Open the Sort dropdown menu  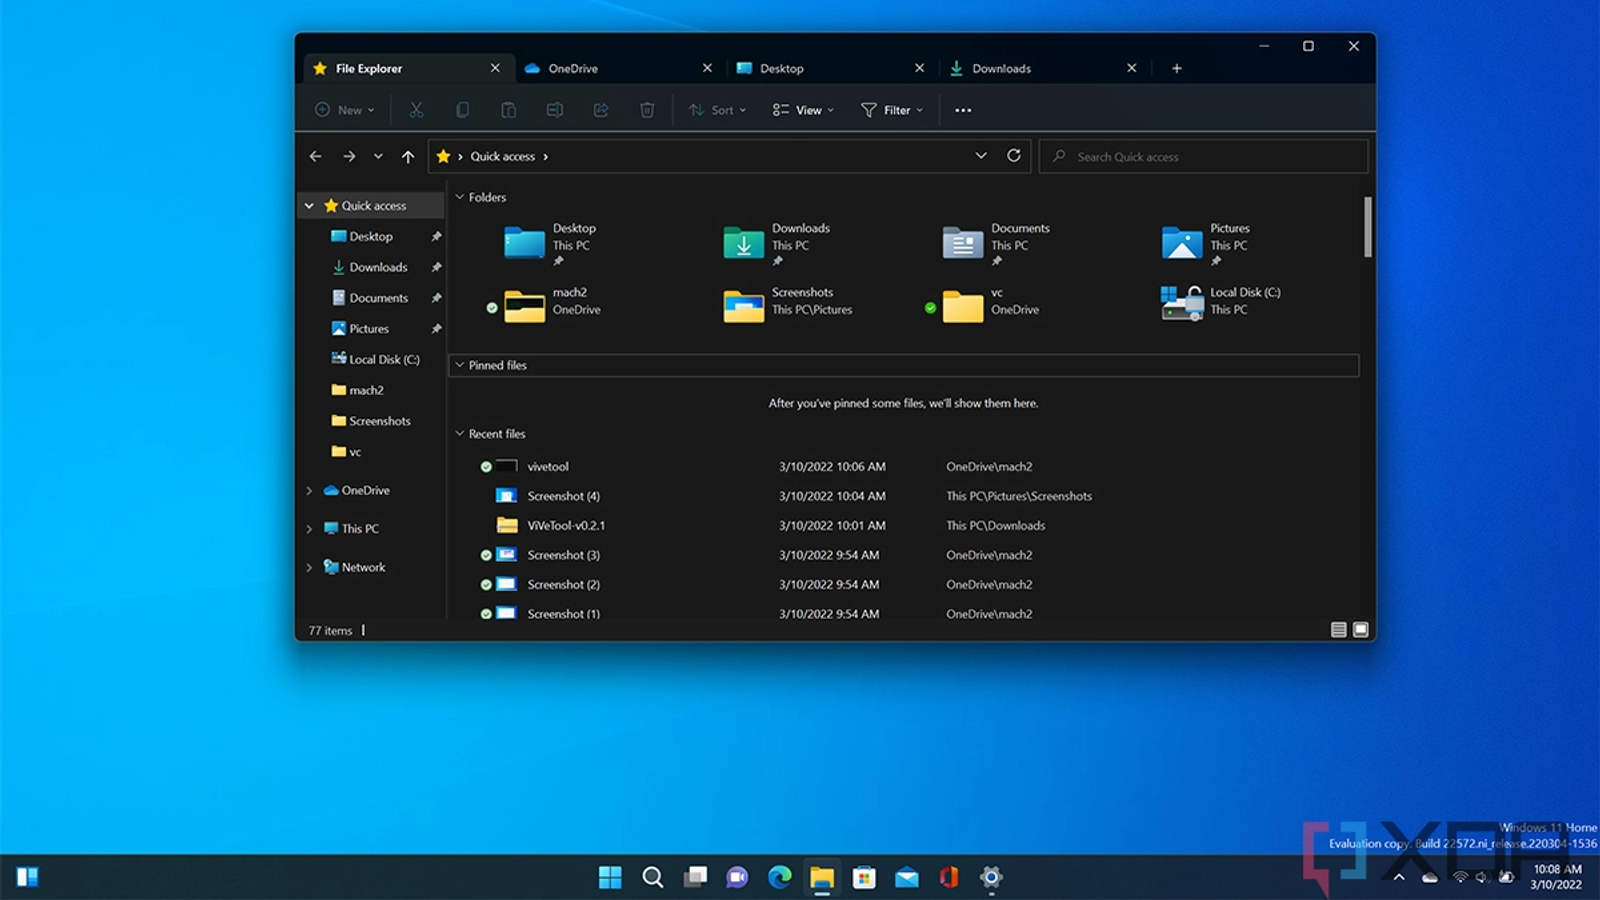[718, 110]
